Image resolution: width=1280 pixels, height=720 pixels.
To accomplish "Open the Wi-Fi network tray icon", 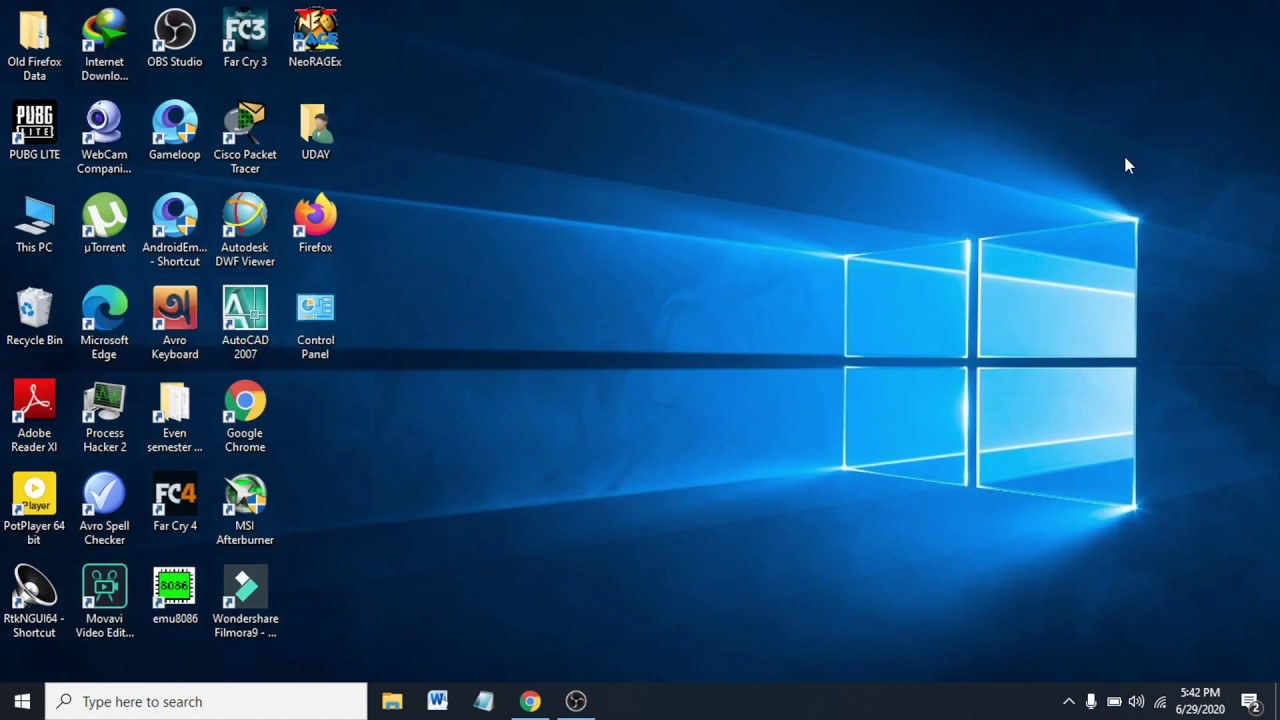I will click(x=1160, y=702).
